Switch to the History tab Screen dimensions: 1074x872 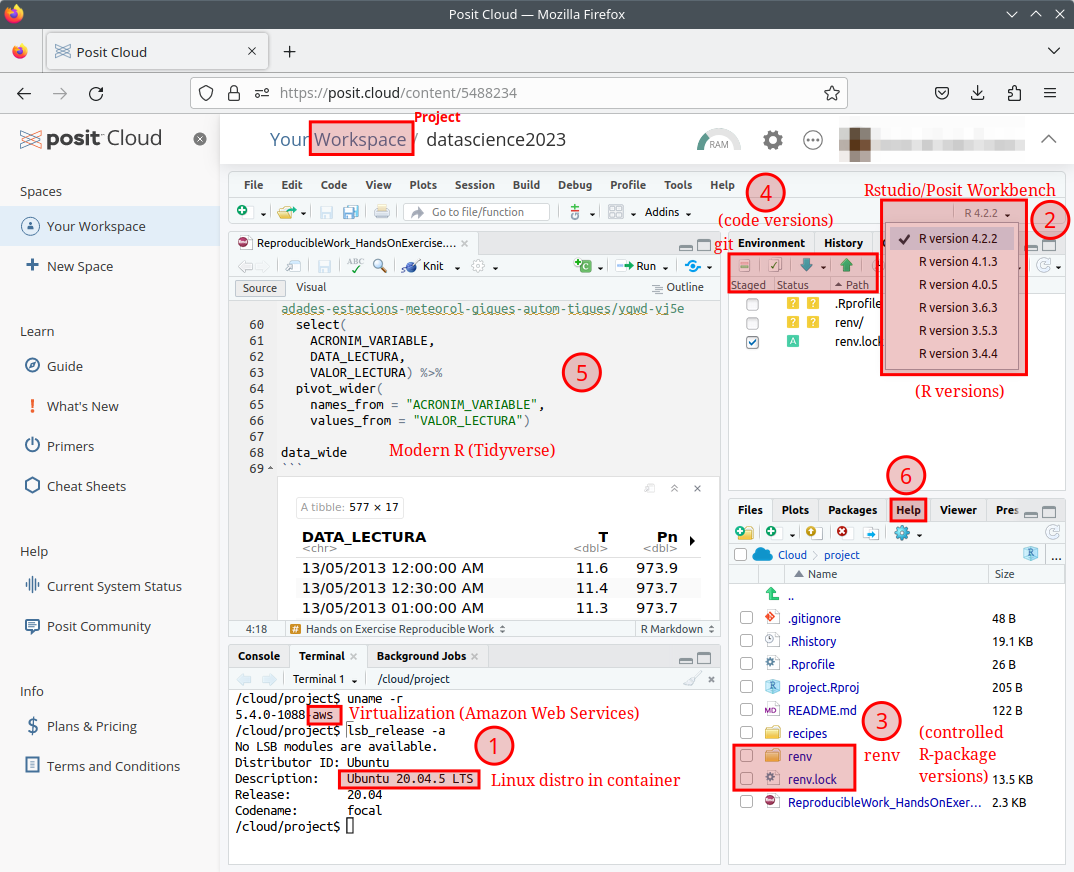point(843,243)
